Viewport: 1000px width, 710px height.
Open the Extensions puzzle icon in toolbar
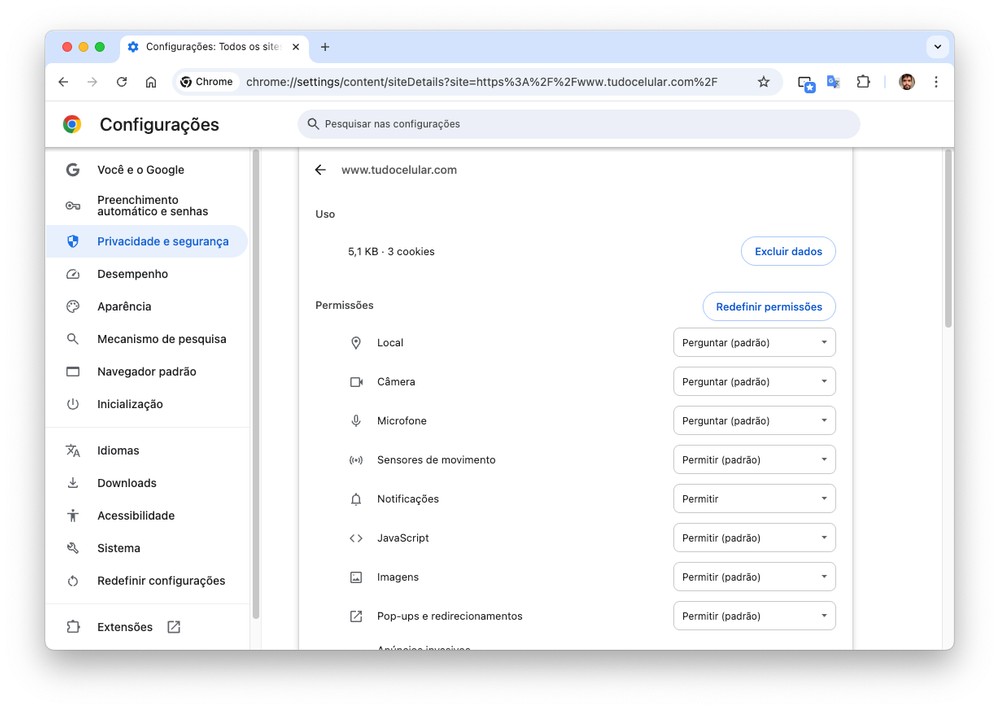click(x=863, y=82)
